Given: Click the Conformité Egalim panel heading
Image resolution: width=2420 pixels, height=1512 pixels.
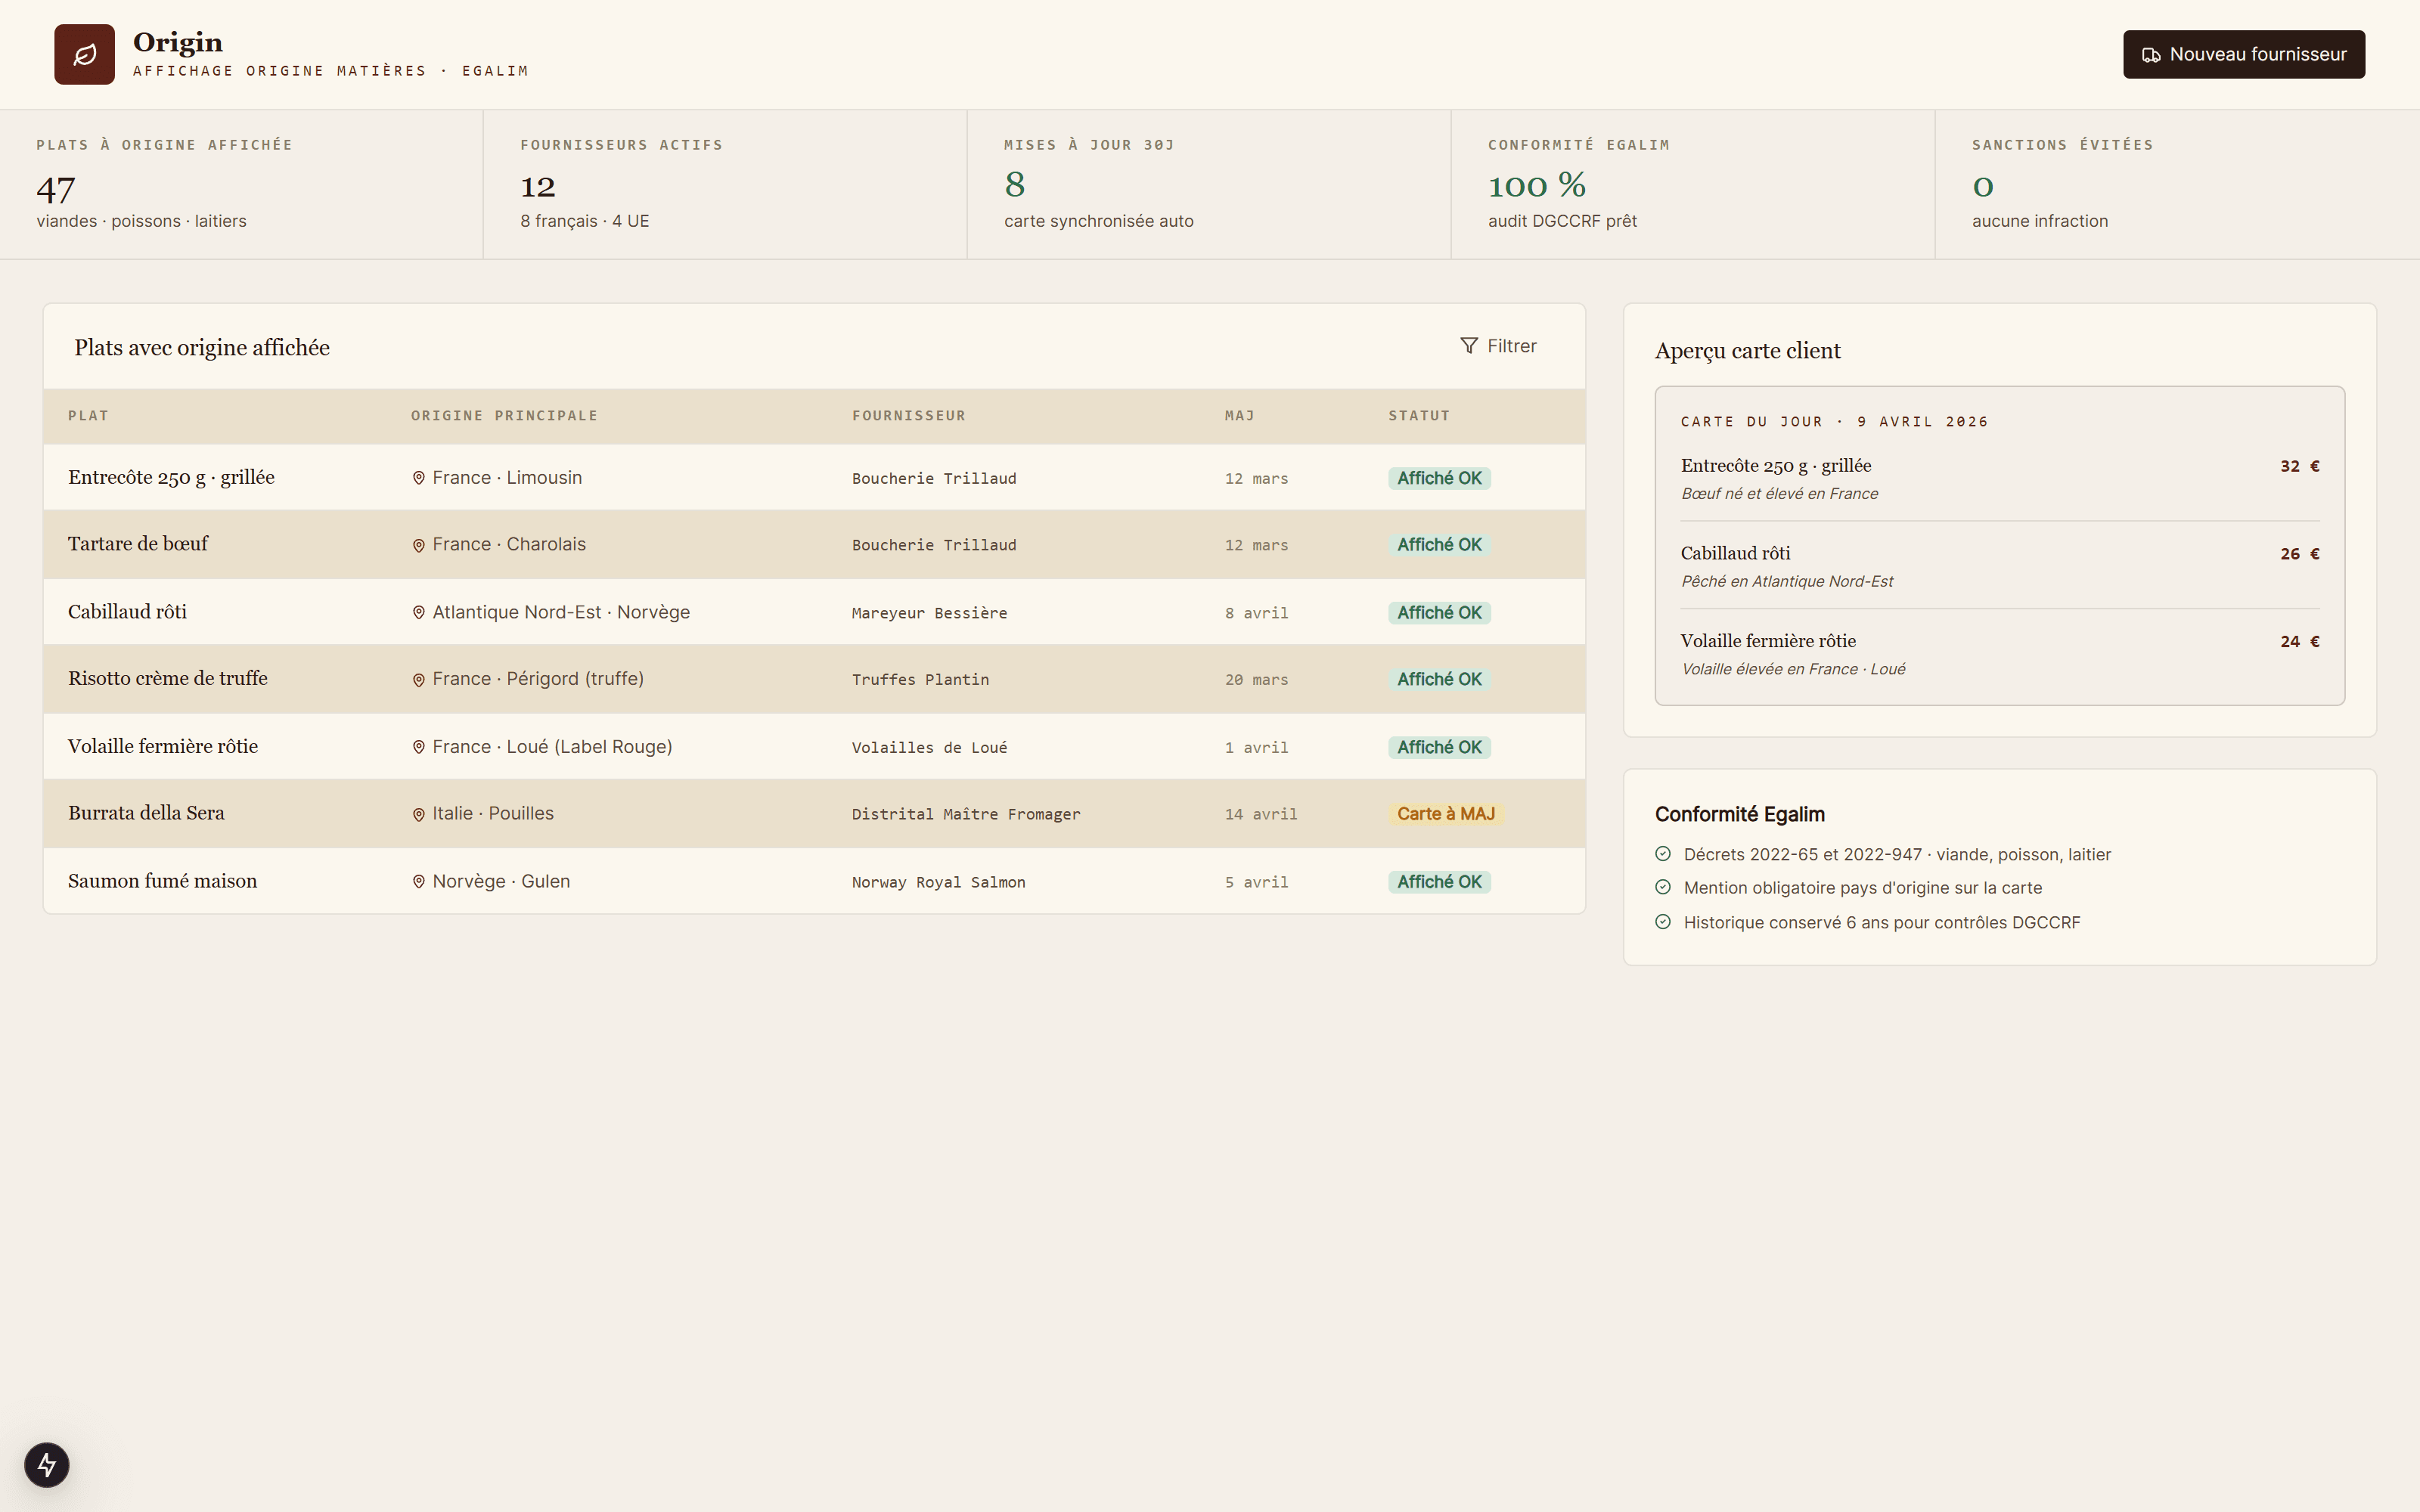Looking at the screenshot, I should click(1739, 814).
